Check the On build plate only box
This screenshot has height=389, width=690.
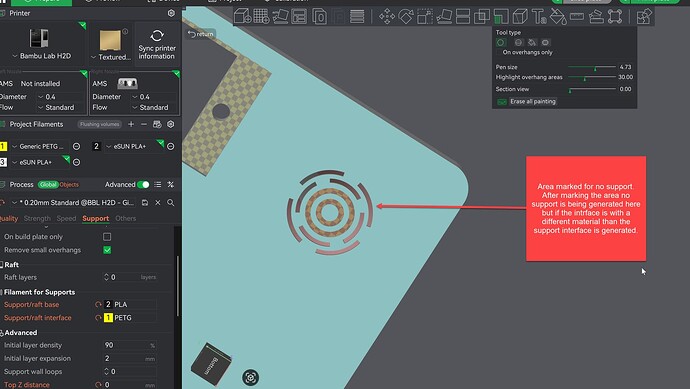(x=107, y=237)
